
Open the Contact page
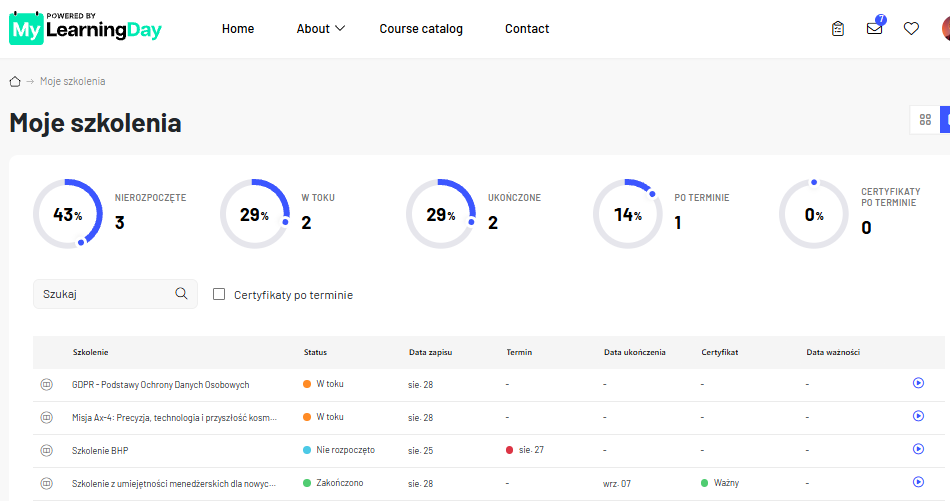tap(527, 28)
